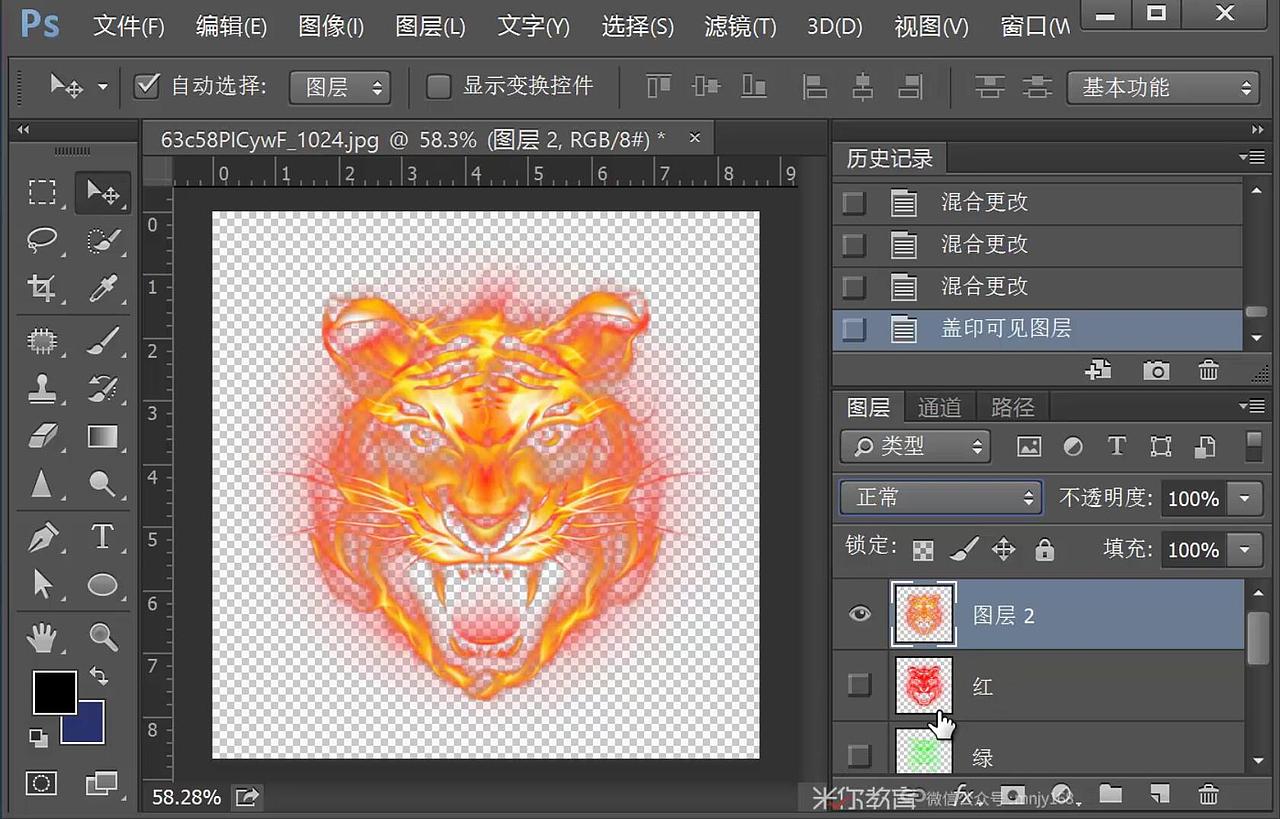Reset to default black and white colors

38,738
